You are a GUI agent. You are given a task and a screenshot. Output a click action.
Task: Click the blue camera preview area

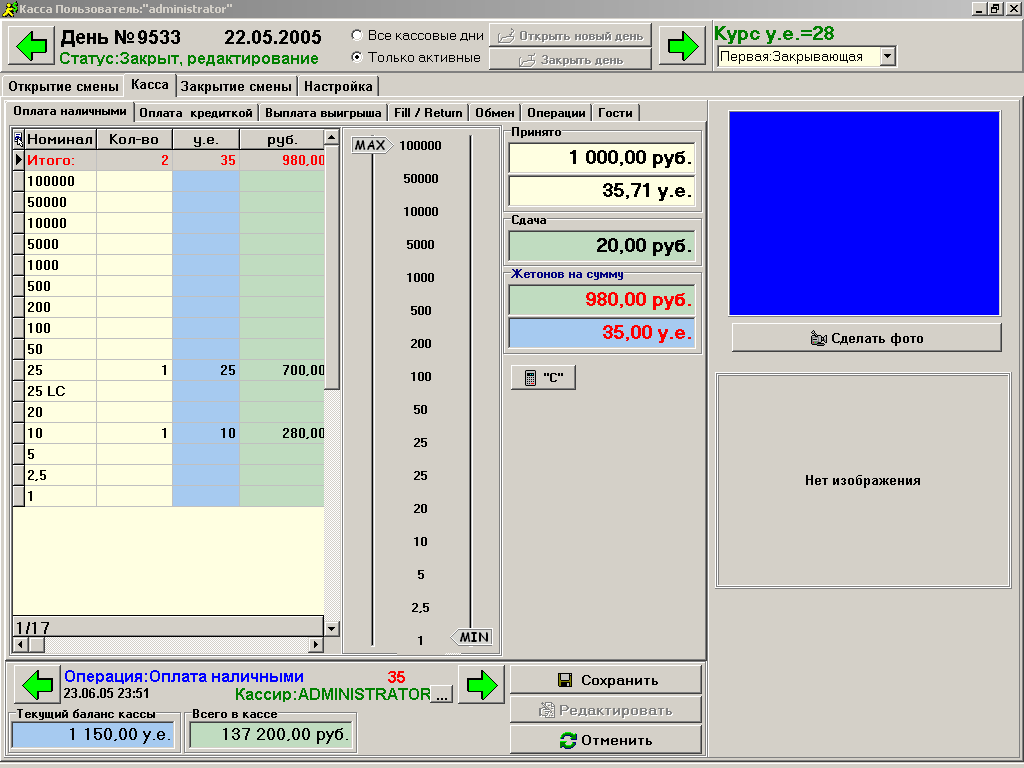[x=864, y=214]
